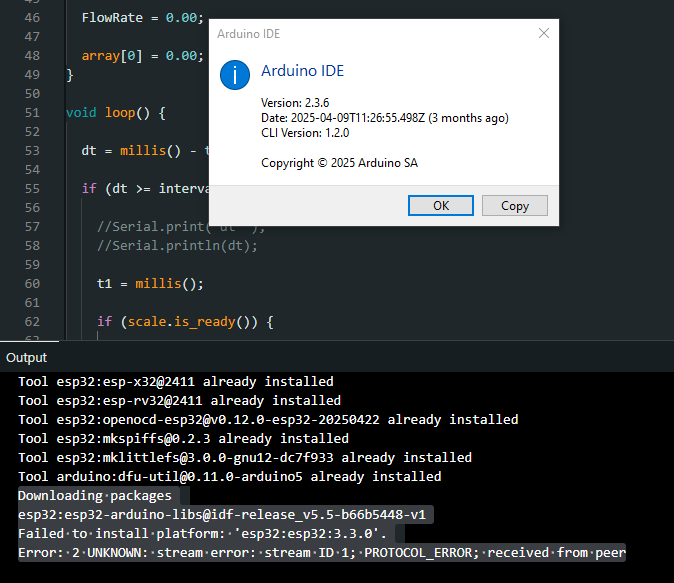
Task: Click the Version 2.3.6 text in dialog
Action: [295, 103]
